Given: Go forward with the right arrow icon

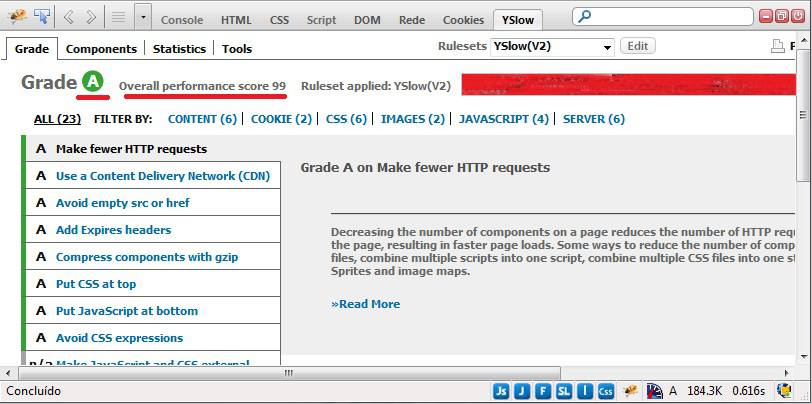Looking at the screenshot, I should 91,17.
